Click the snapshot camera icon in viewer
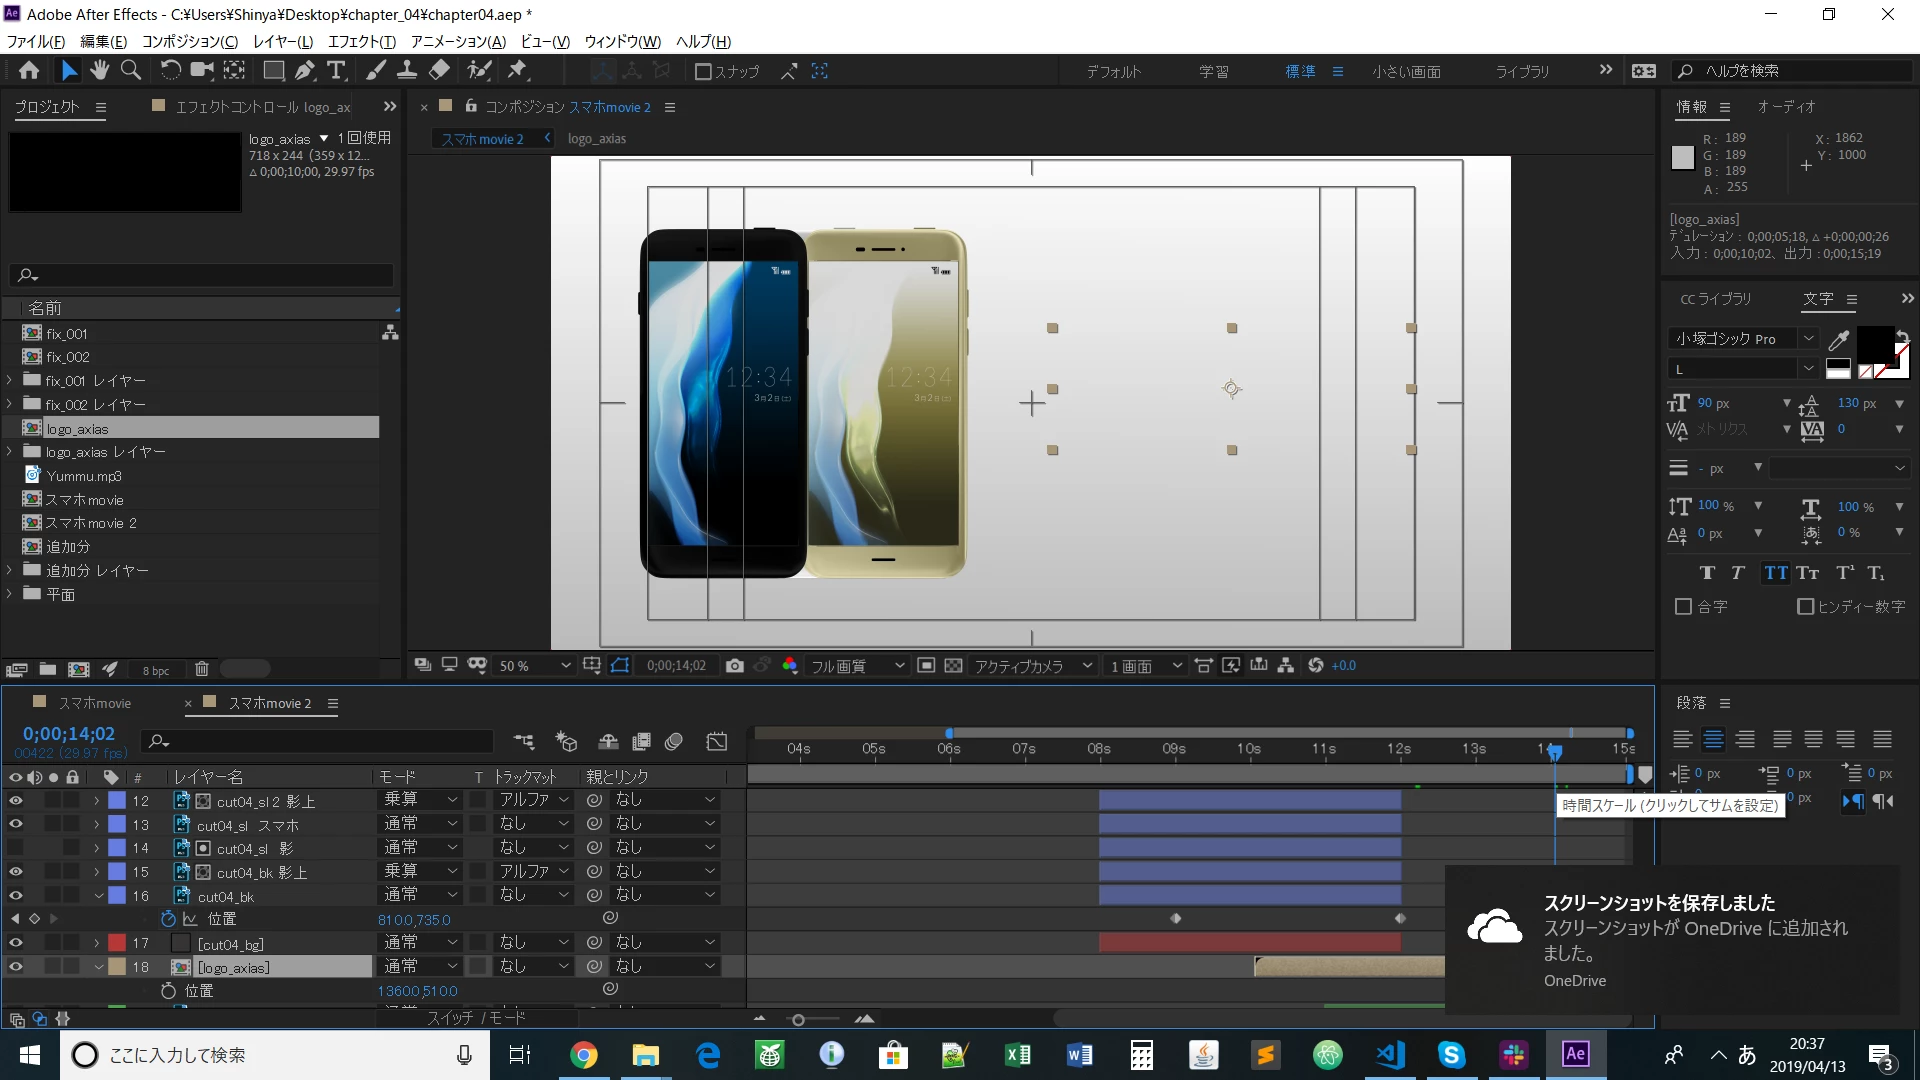The height and width of the screenshot is (1080, 1920). click(735, 666)
